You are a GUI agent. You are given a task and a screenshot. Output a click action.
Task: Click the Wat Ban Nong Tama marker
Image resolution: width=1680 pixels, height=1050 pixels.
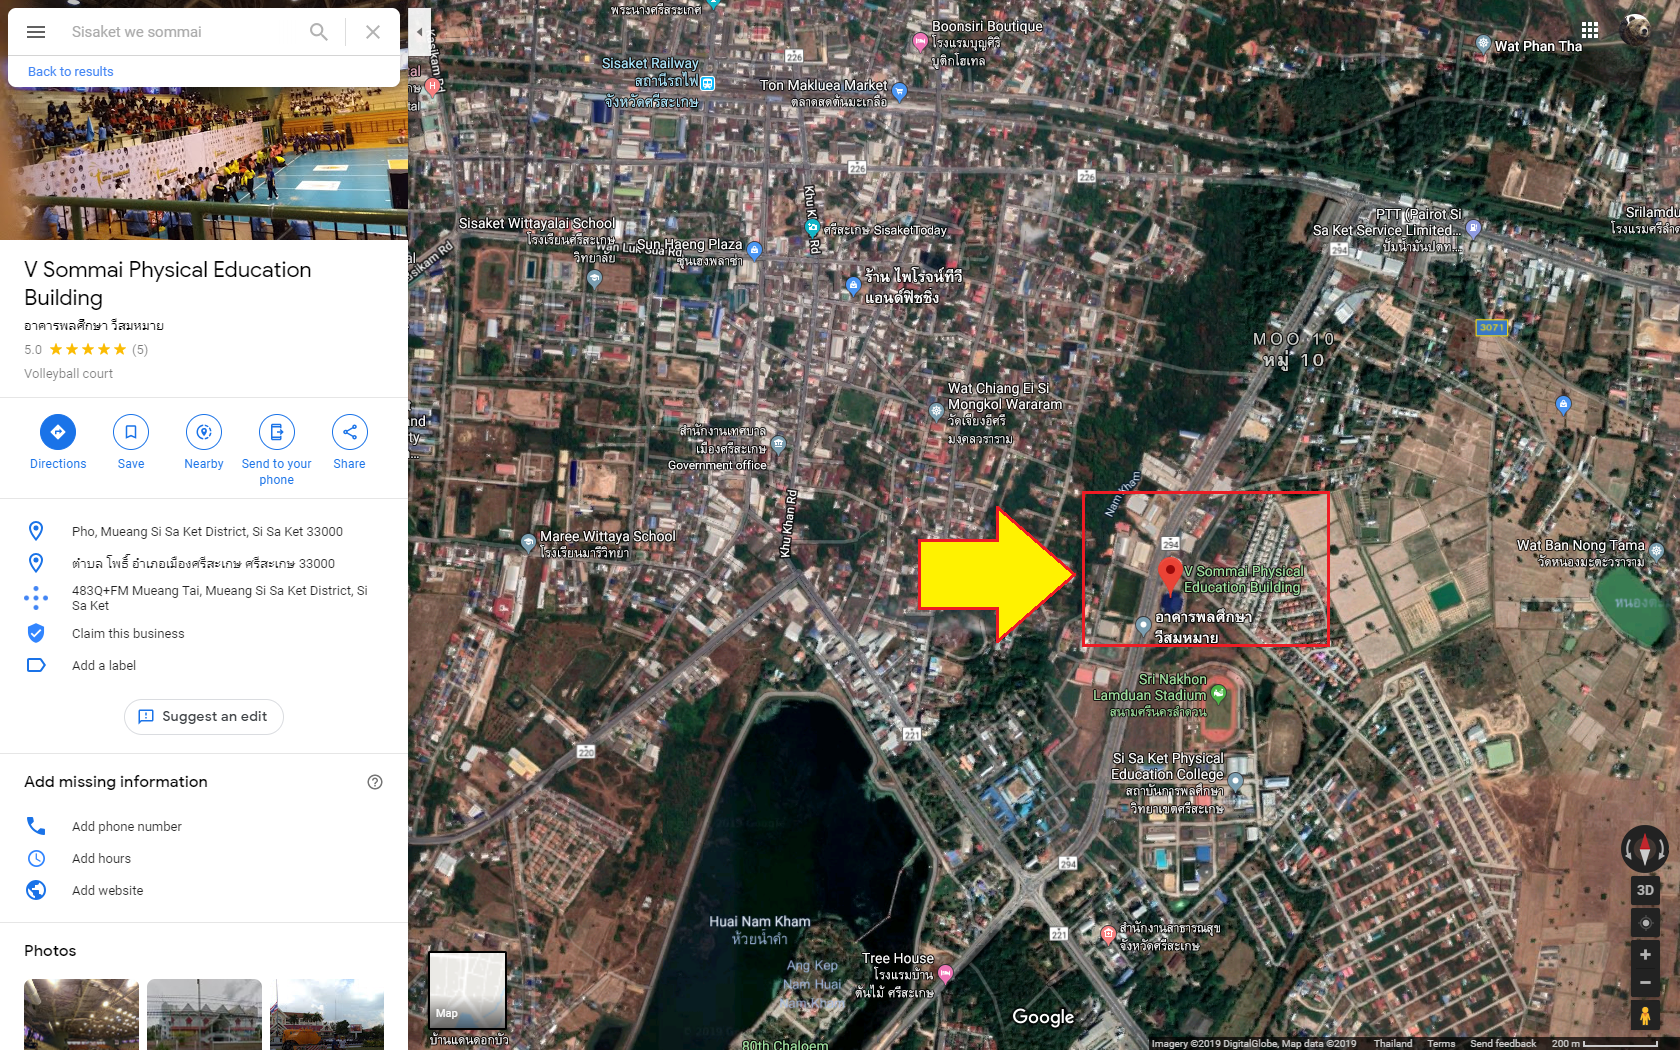pos(1656,550)
